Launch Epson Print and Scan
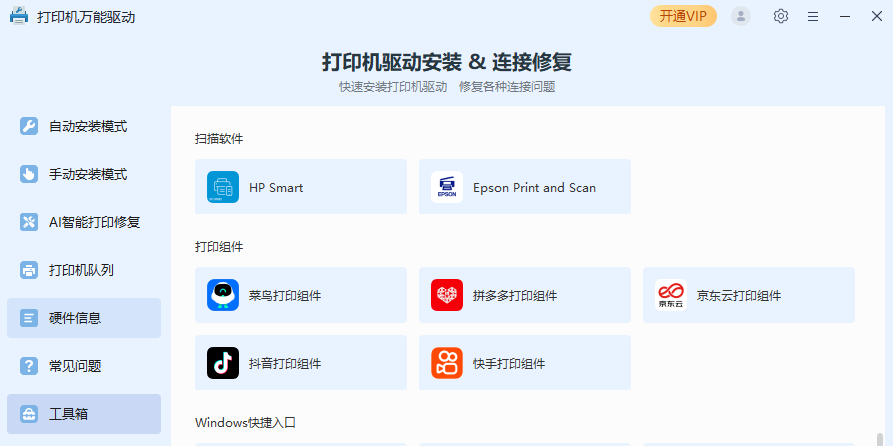This screenshot has width=893, height=446. tap(524, 187)
